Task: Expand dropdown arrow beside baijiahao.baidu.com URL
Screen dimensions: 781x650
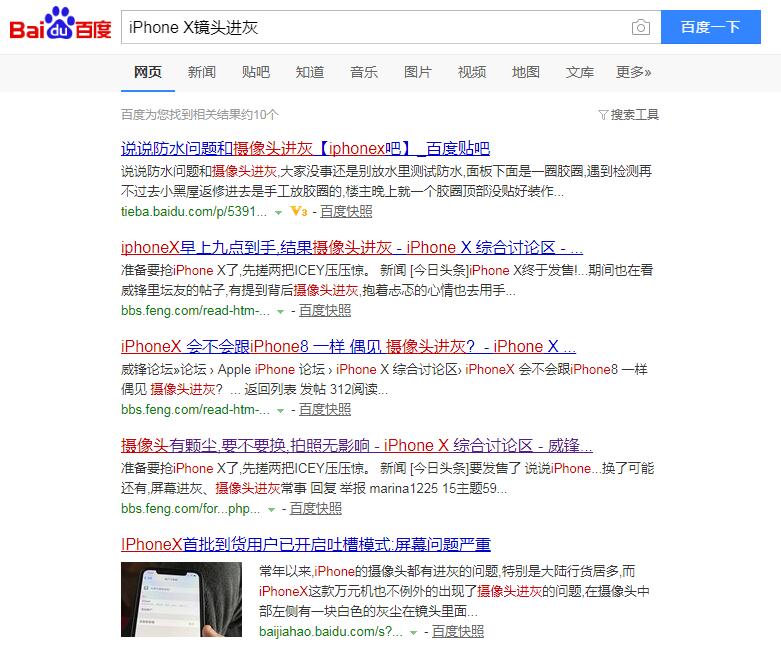Action: pos(413,633)
